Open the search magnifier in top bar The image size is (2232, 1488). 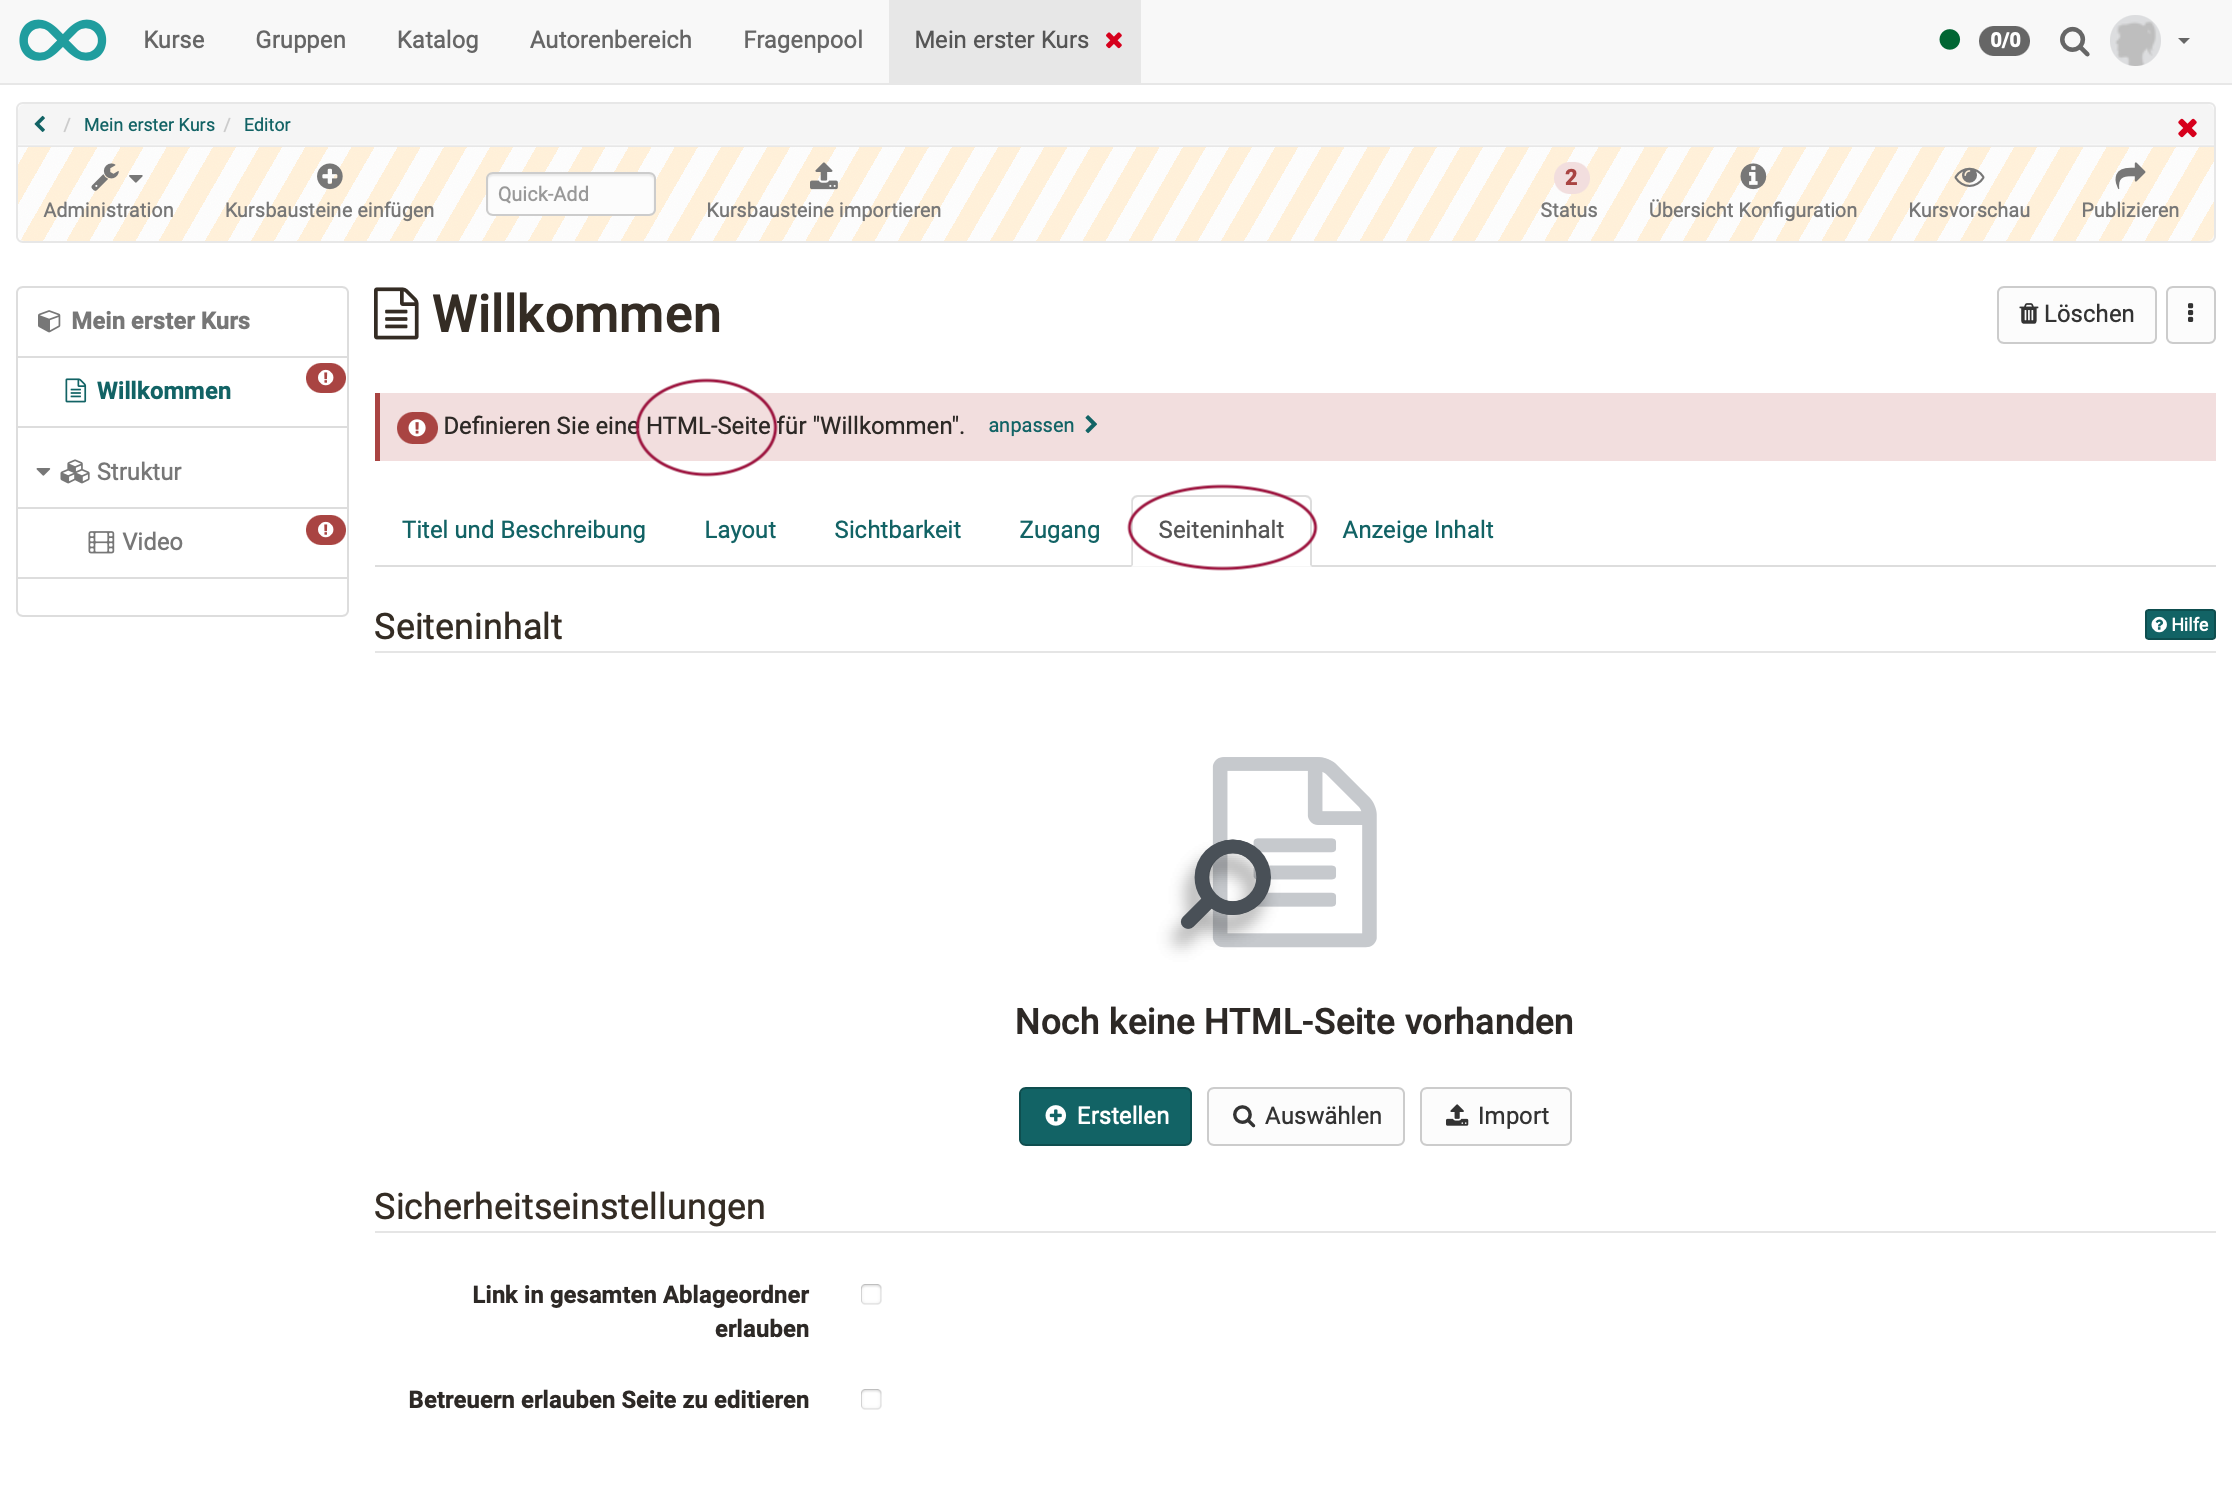click(x=2074, y=41)
